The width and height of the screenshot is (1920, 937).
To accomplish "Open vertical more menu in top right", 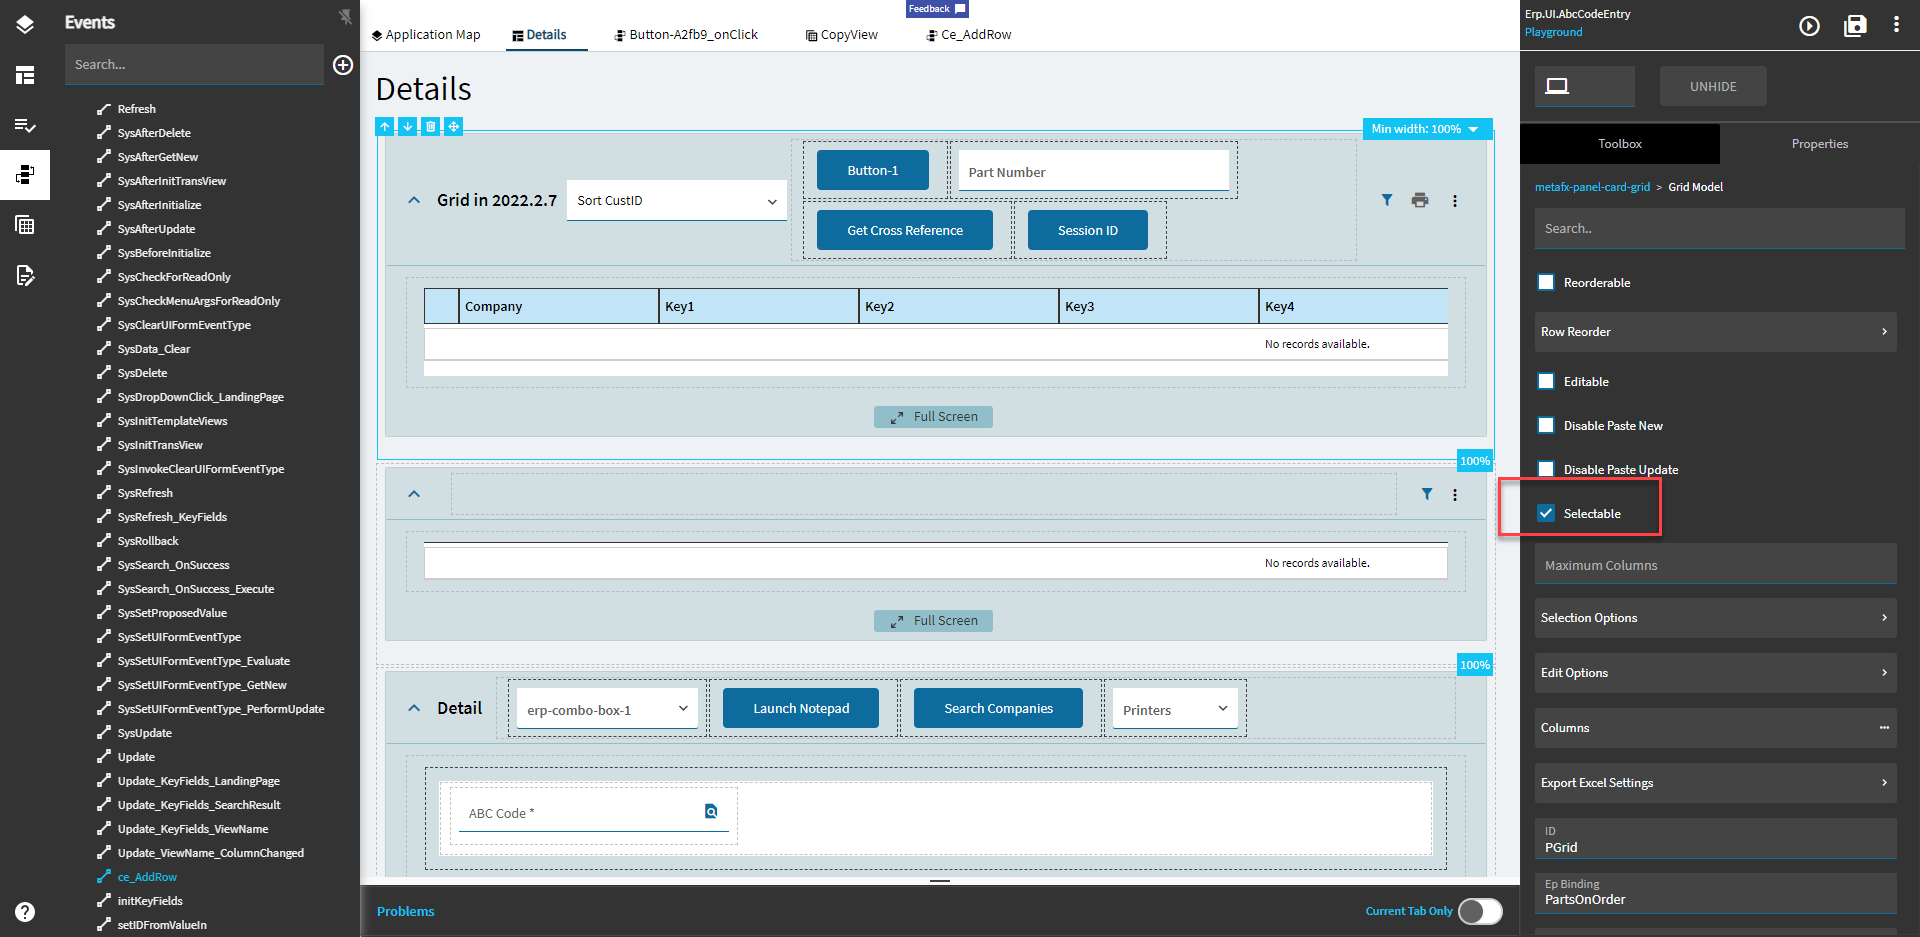I will (x=1896, y=25).
